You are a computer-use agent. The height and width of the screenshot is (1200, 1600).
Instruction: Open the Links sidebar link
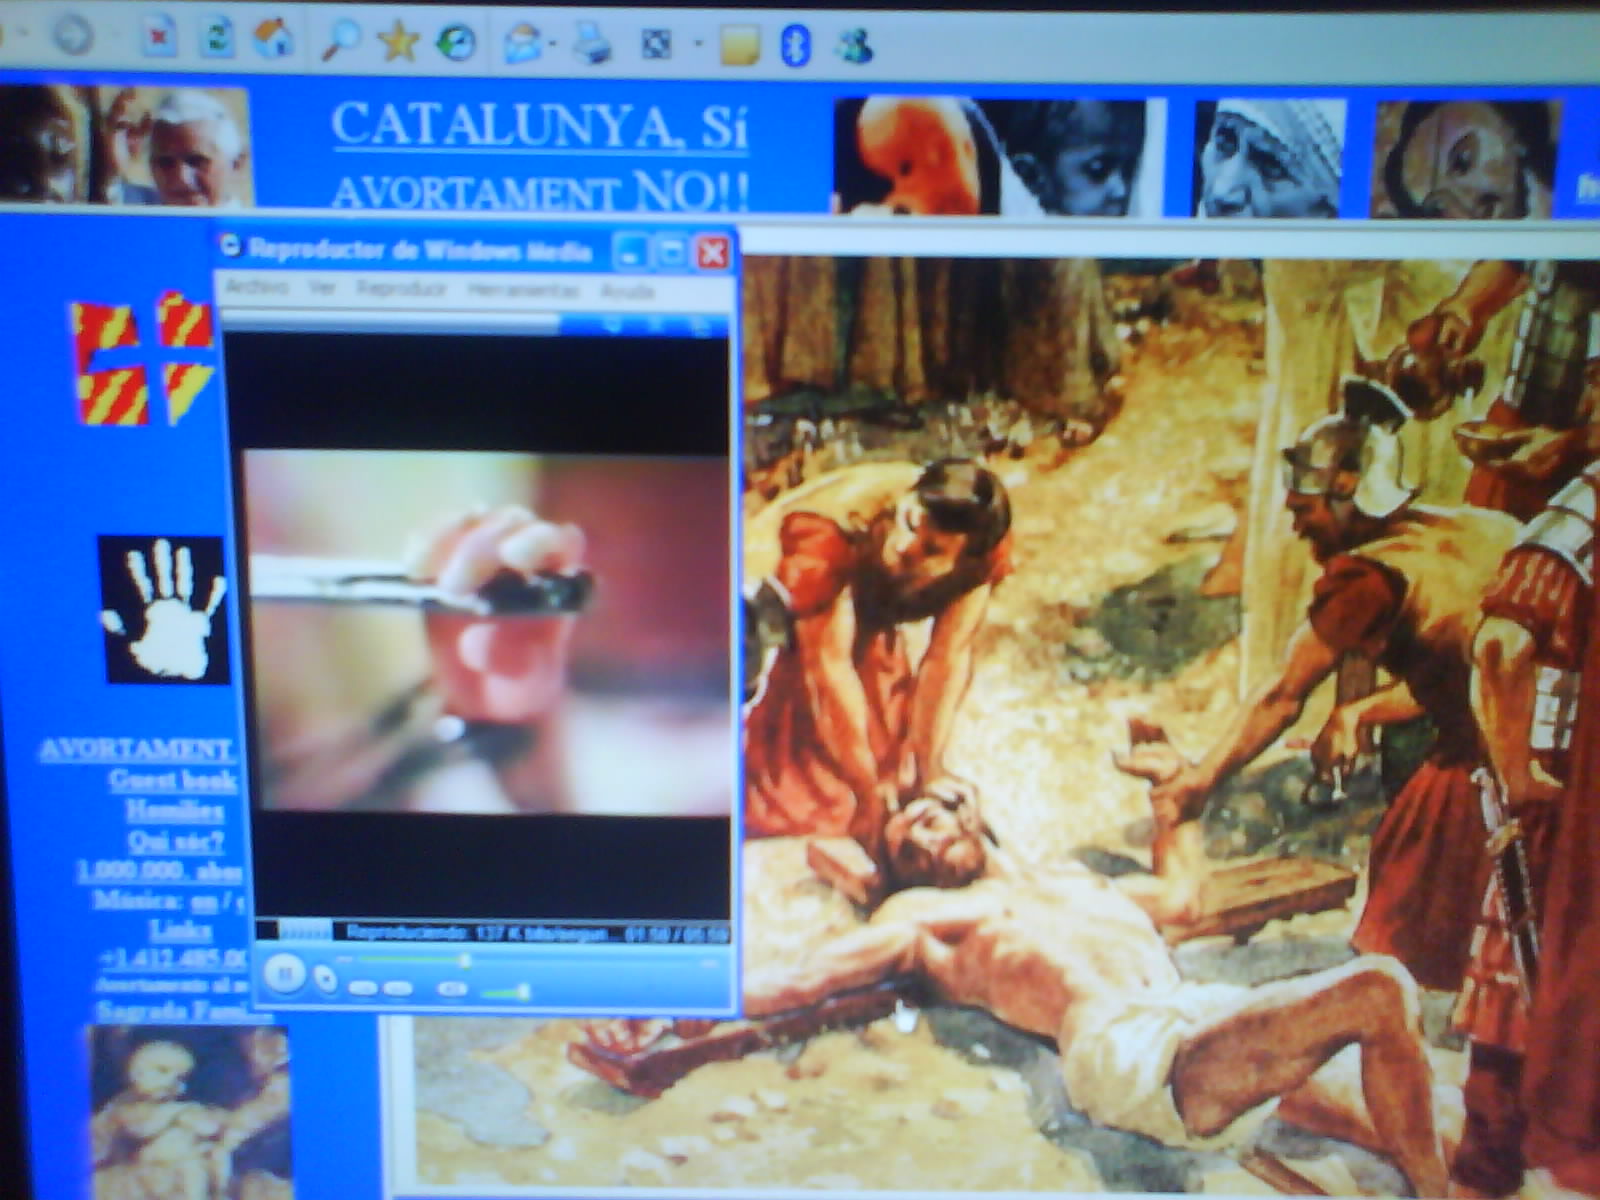click(181, 930)
